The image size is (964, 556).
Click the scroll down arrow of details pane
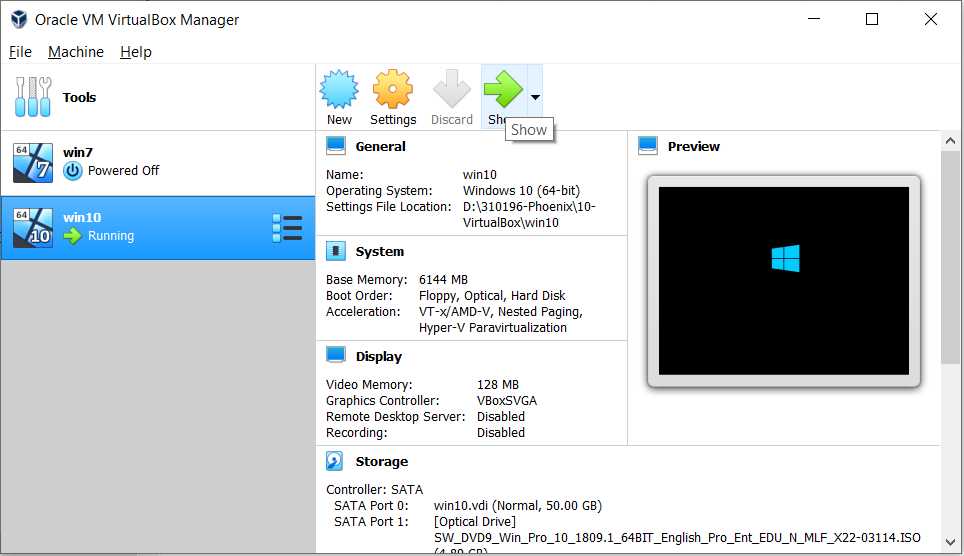pos(950,542)
